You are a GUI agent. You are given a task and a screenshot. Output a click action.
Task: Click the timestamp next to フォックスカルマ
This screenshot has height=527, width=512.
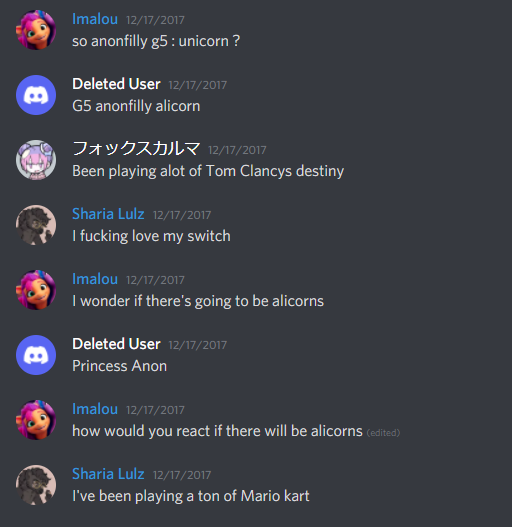[237, 150]
